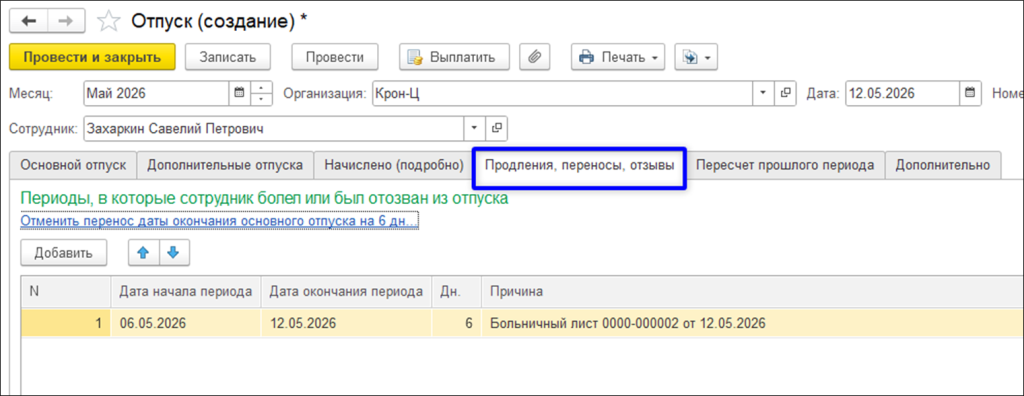Click Провести и закрыть button
The image size is (1024, 396).
pyautogui.click(x=92, y=57)
